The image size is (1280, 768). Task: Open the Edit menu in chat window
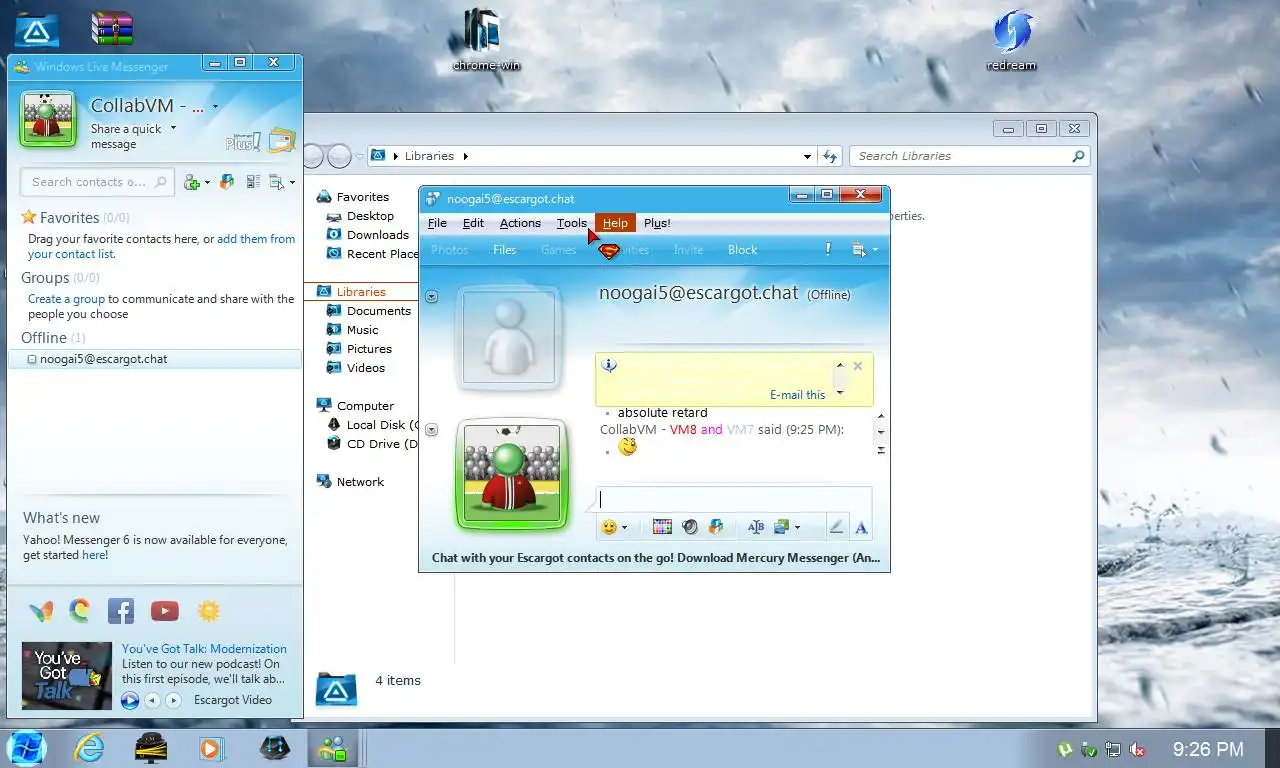point(473,223)
